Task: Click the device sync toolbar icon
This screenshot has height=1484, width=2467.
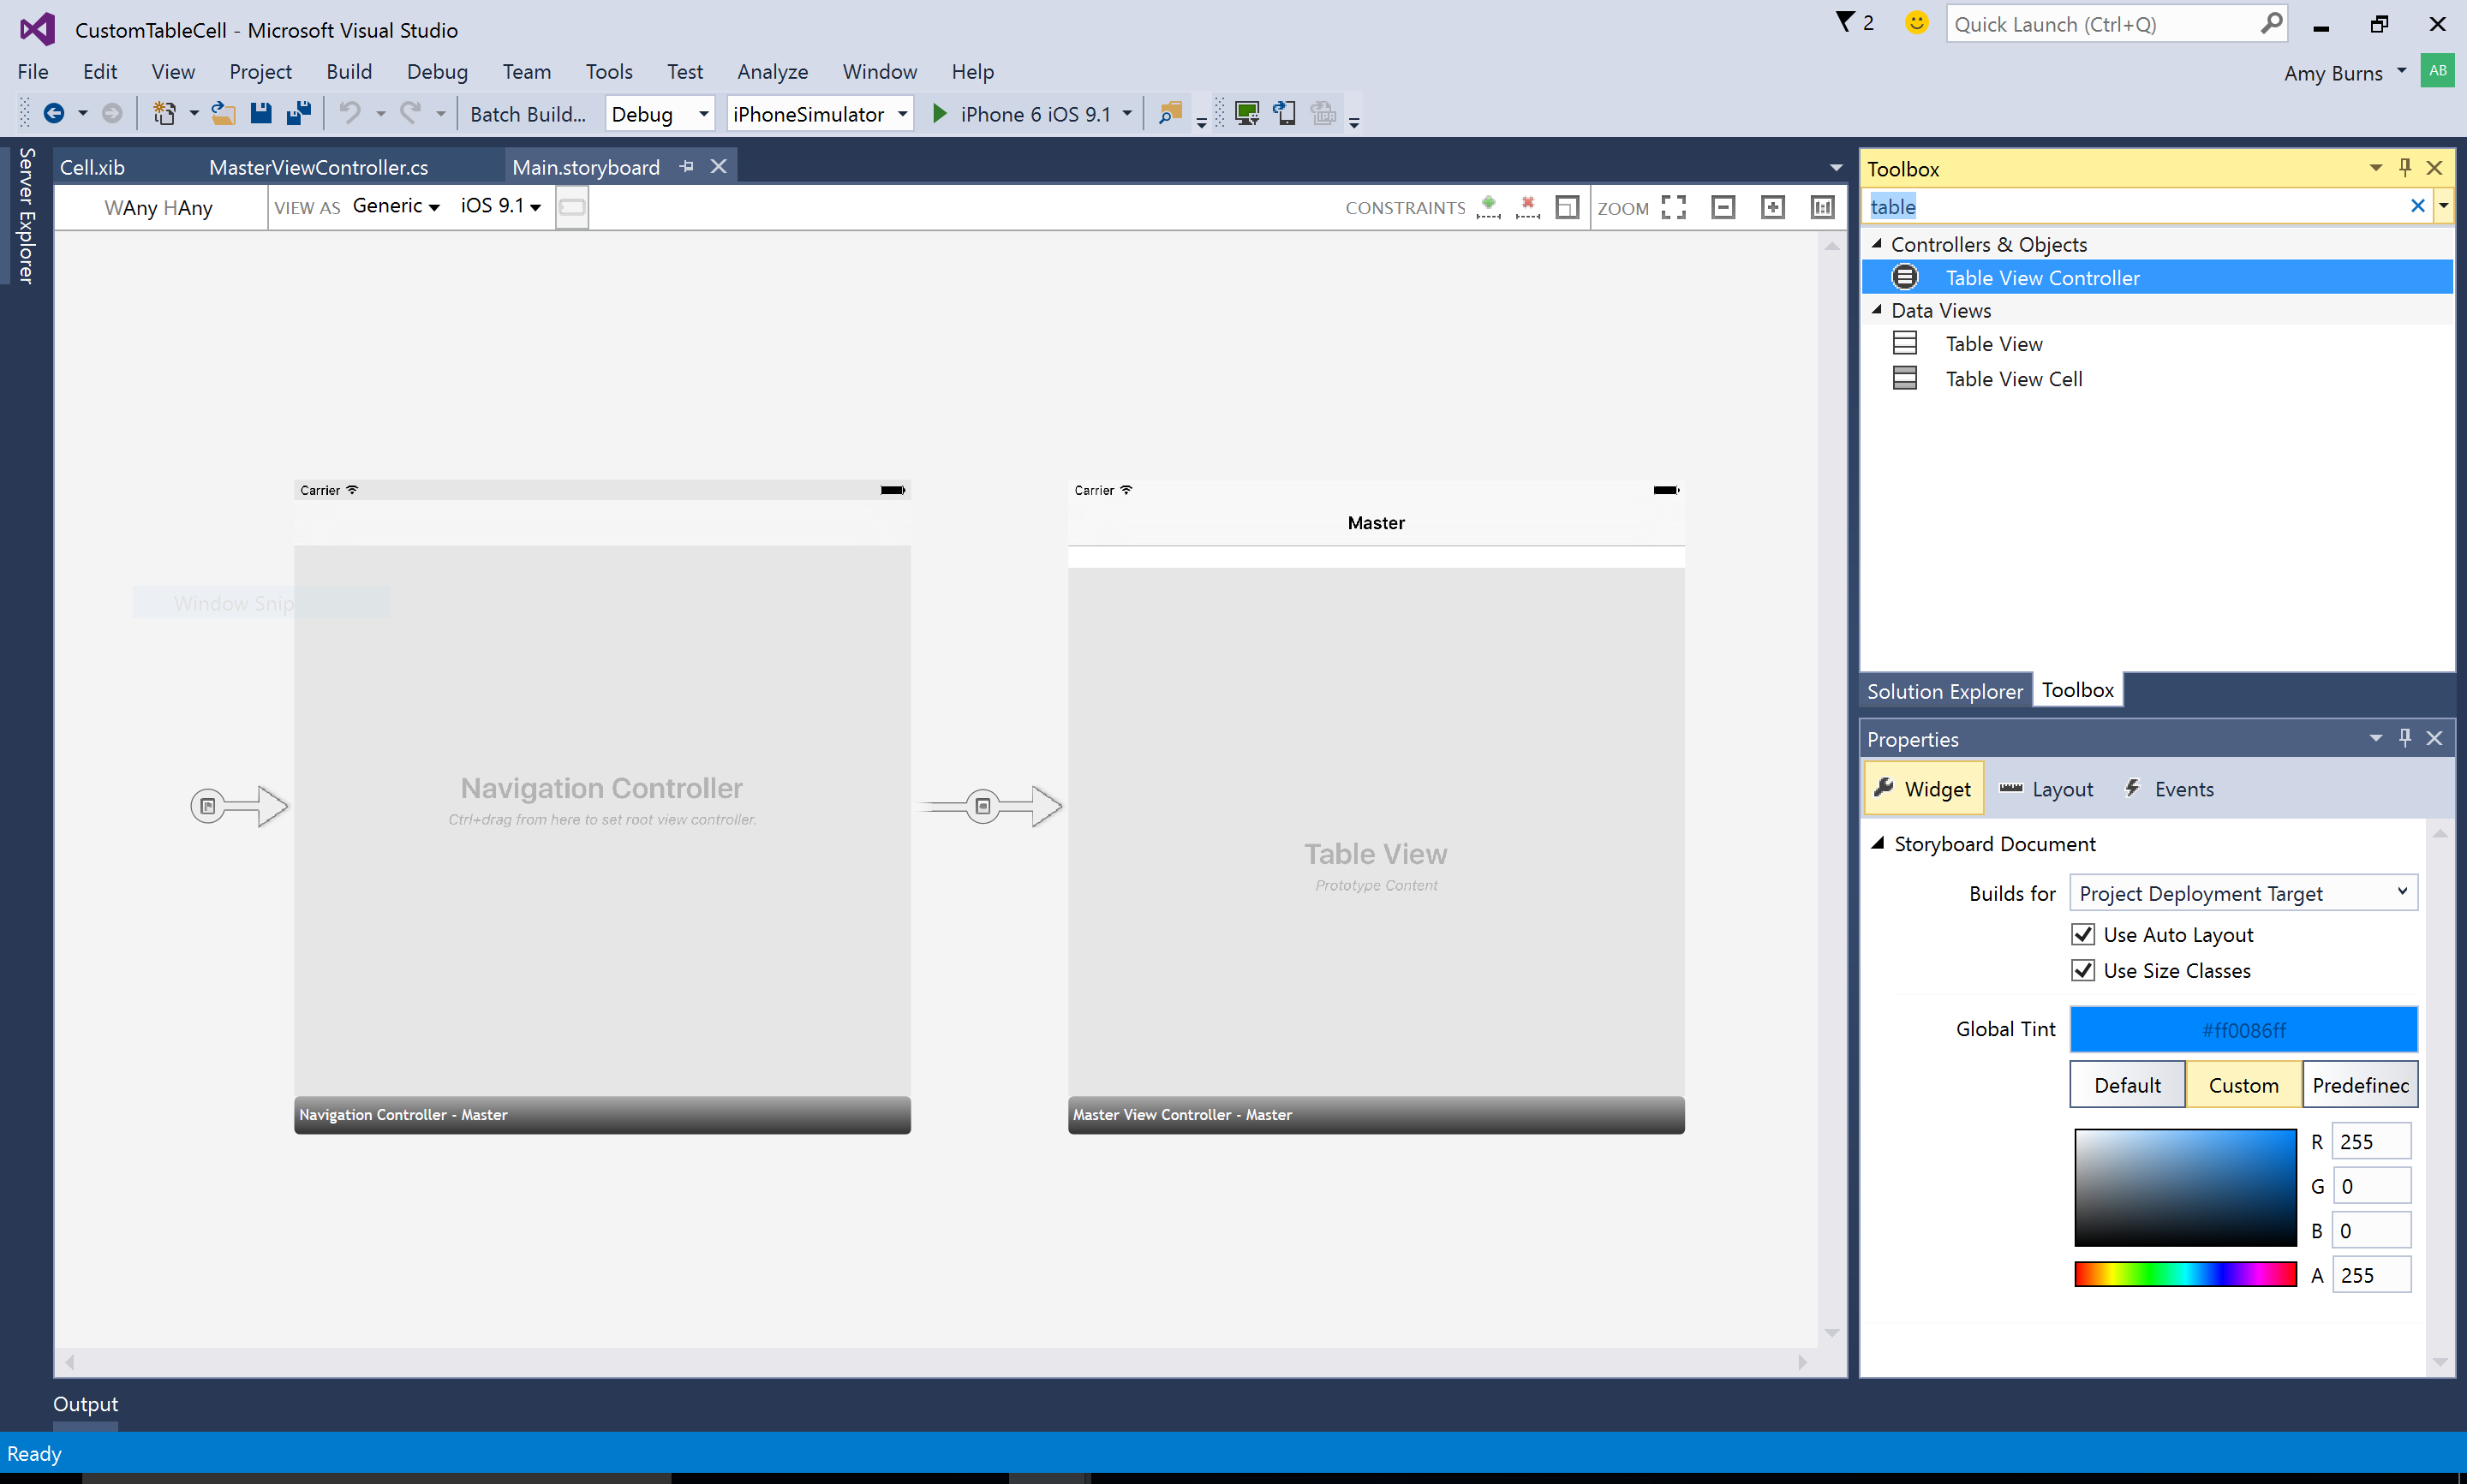Action: click(x=1285, y=114)
